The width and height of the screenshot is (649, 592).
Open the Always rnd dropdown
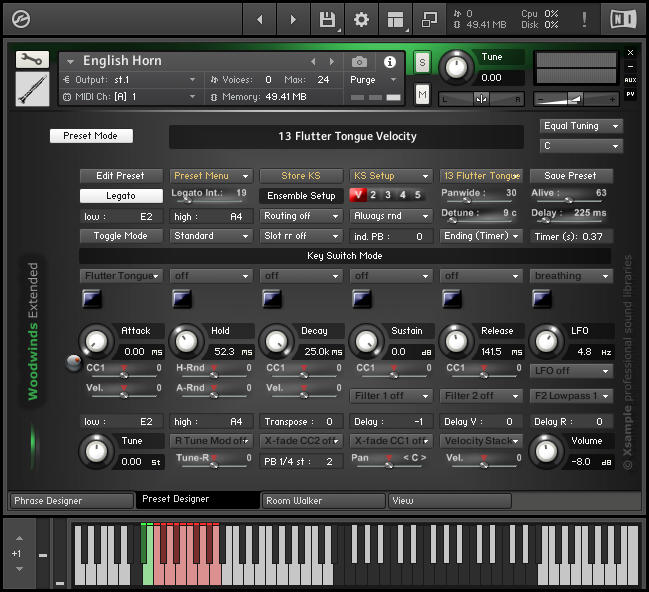click(x=391, y=216)
